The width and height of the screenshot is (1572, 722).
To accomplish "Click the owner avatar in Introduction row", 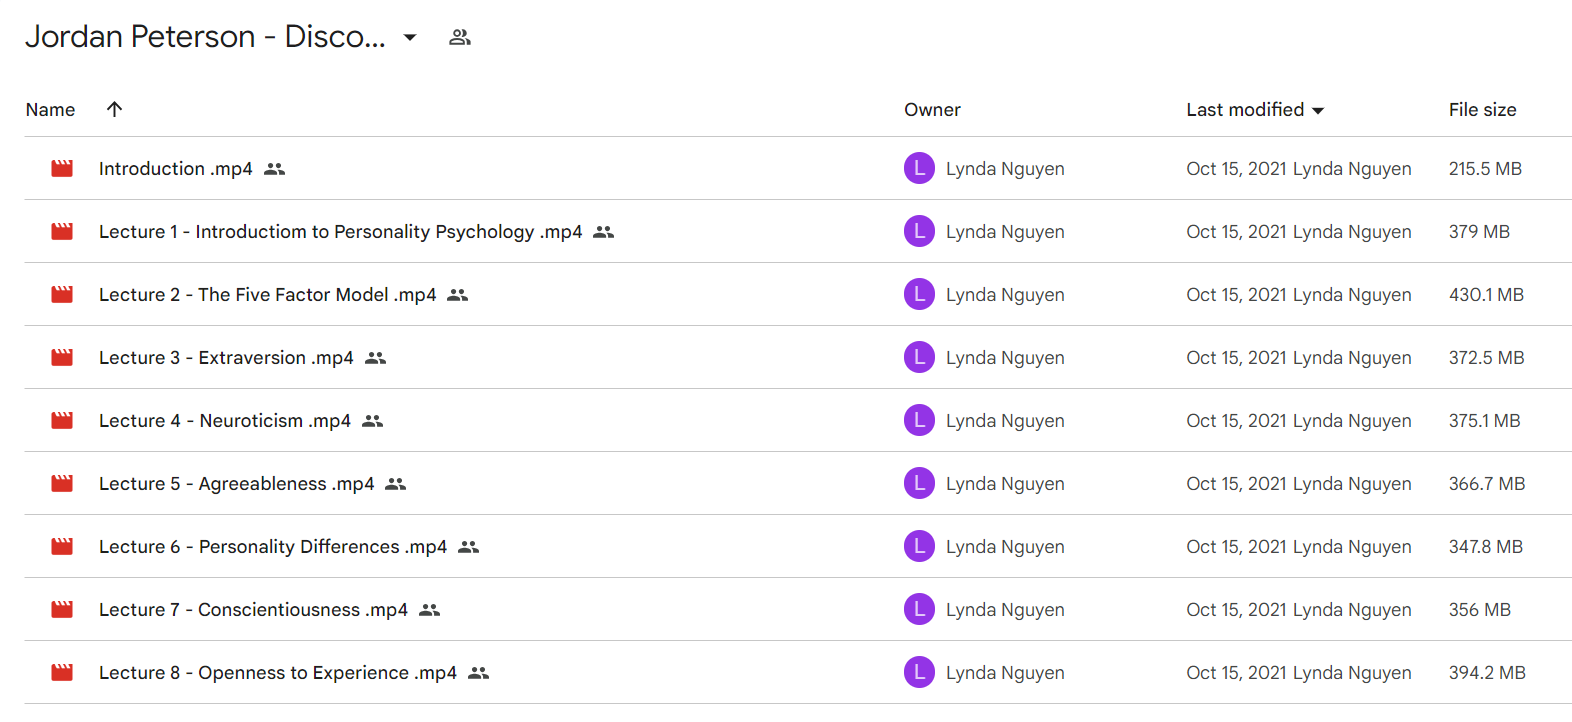I will 919,168.
